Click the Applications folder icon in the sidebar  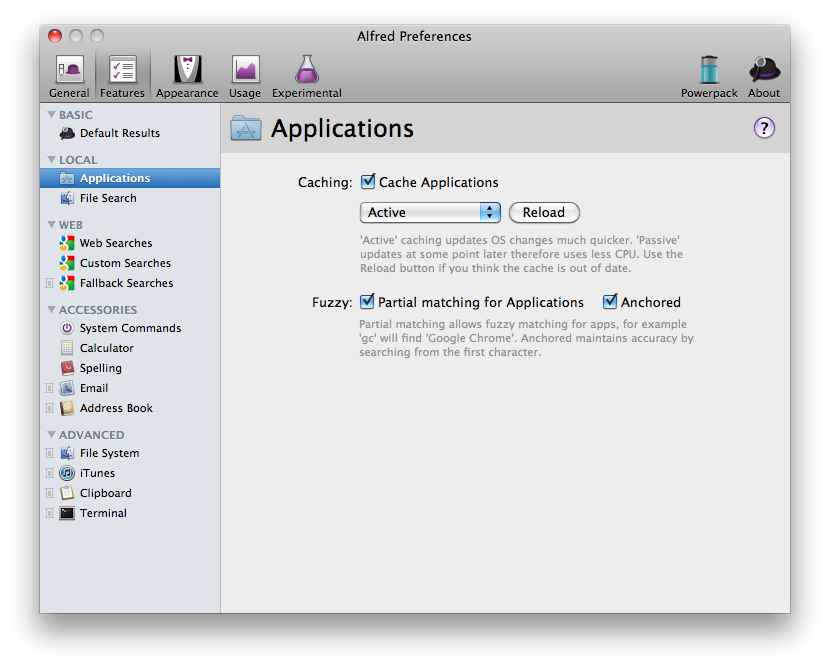(x=67, y=178)
